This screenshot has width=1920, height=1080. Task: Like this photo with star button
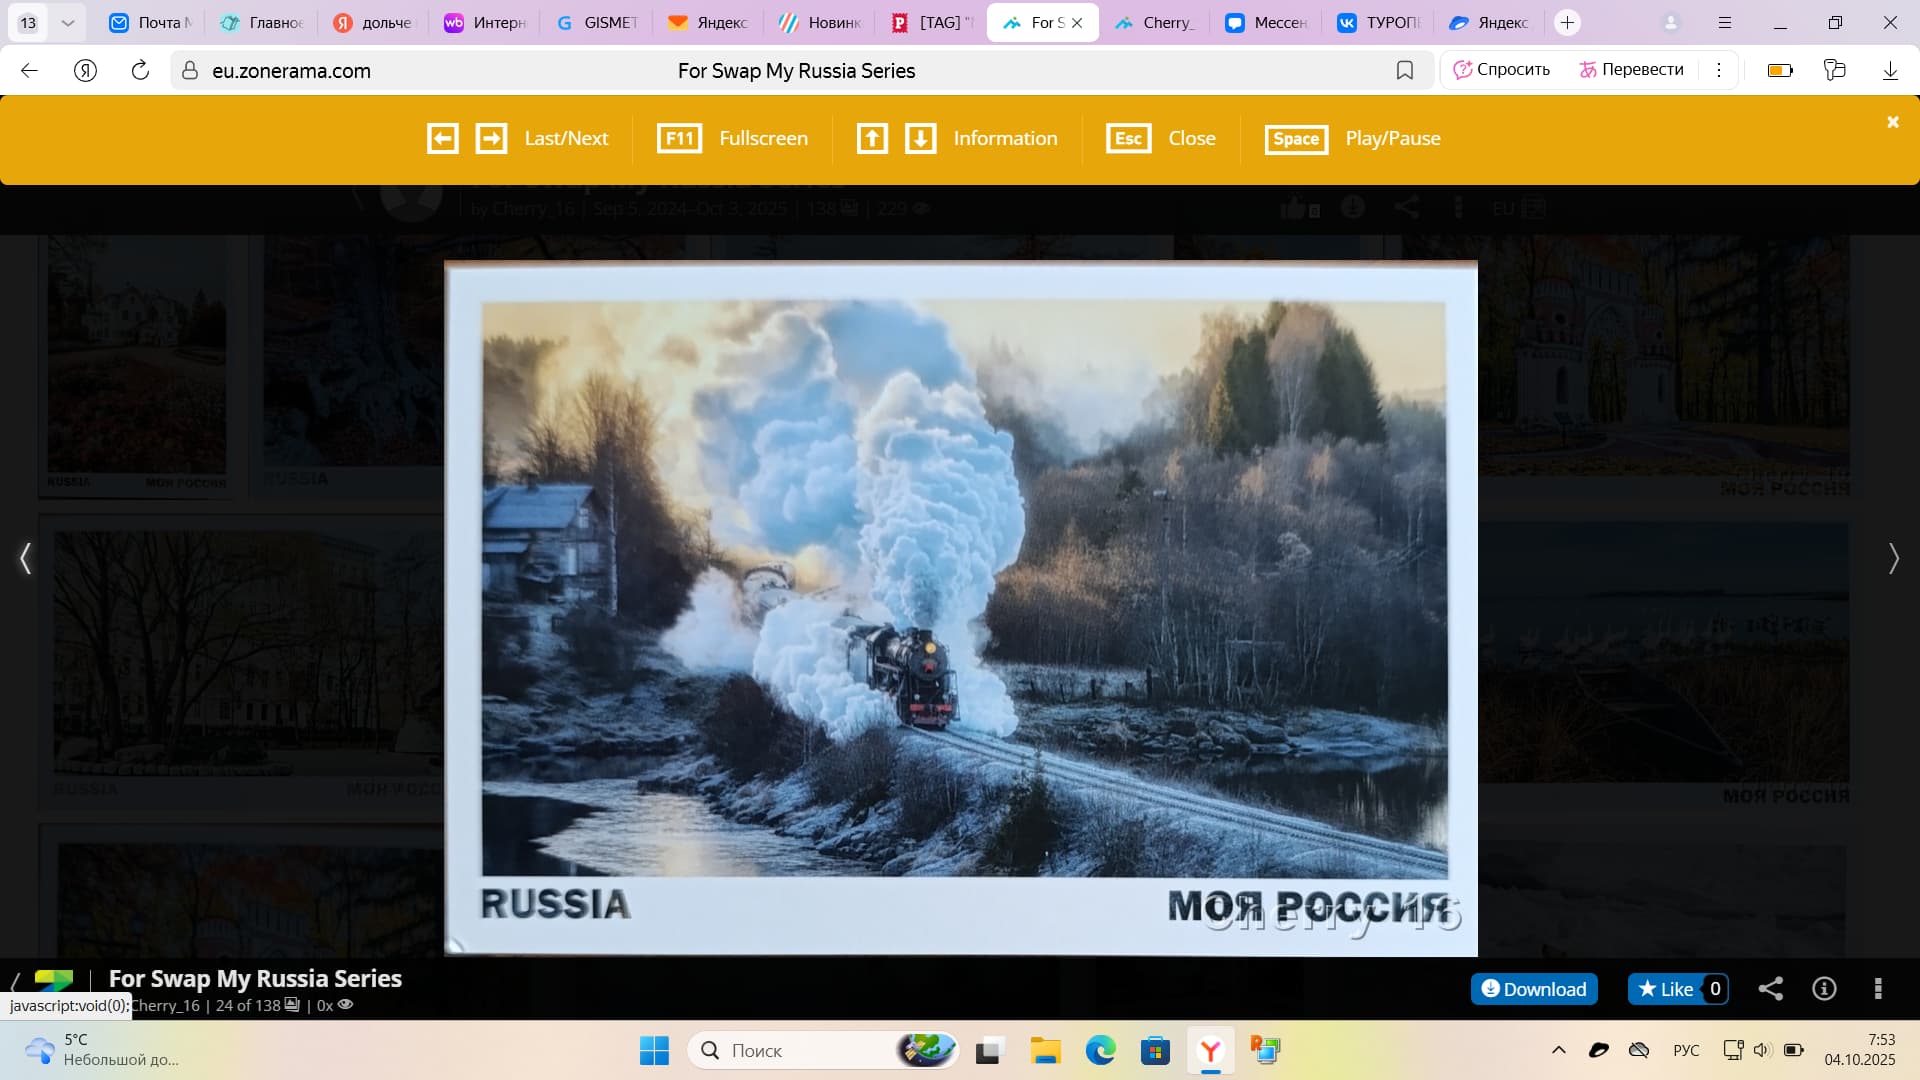point(1665,989)
